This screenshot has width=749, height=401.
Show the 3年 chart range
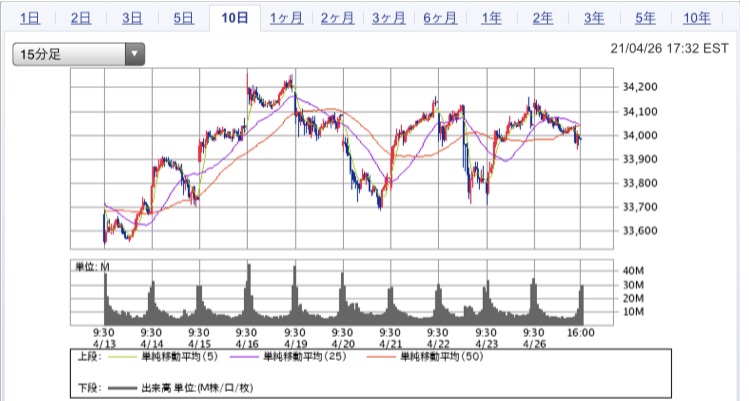(x=594, y=19)
